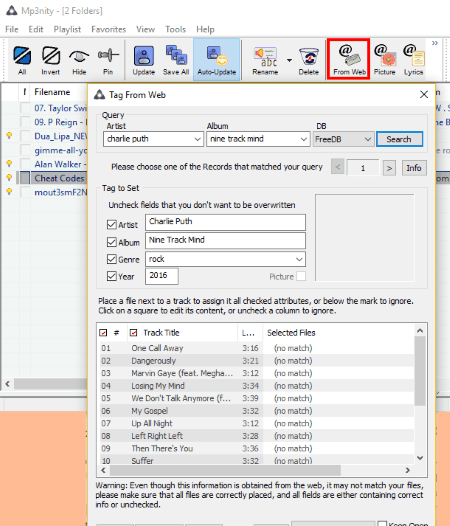Select track Dangerously

(153, 361)
